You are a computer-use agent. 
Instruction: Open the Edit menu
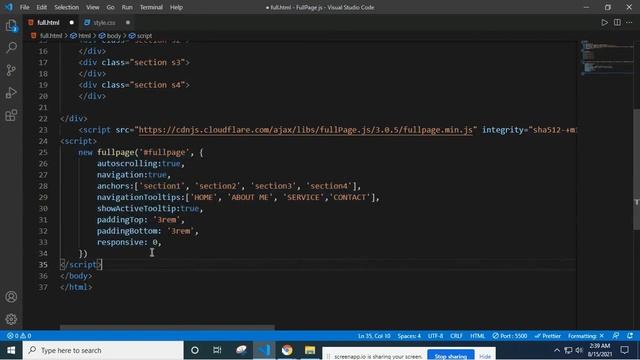pos(42,7)
